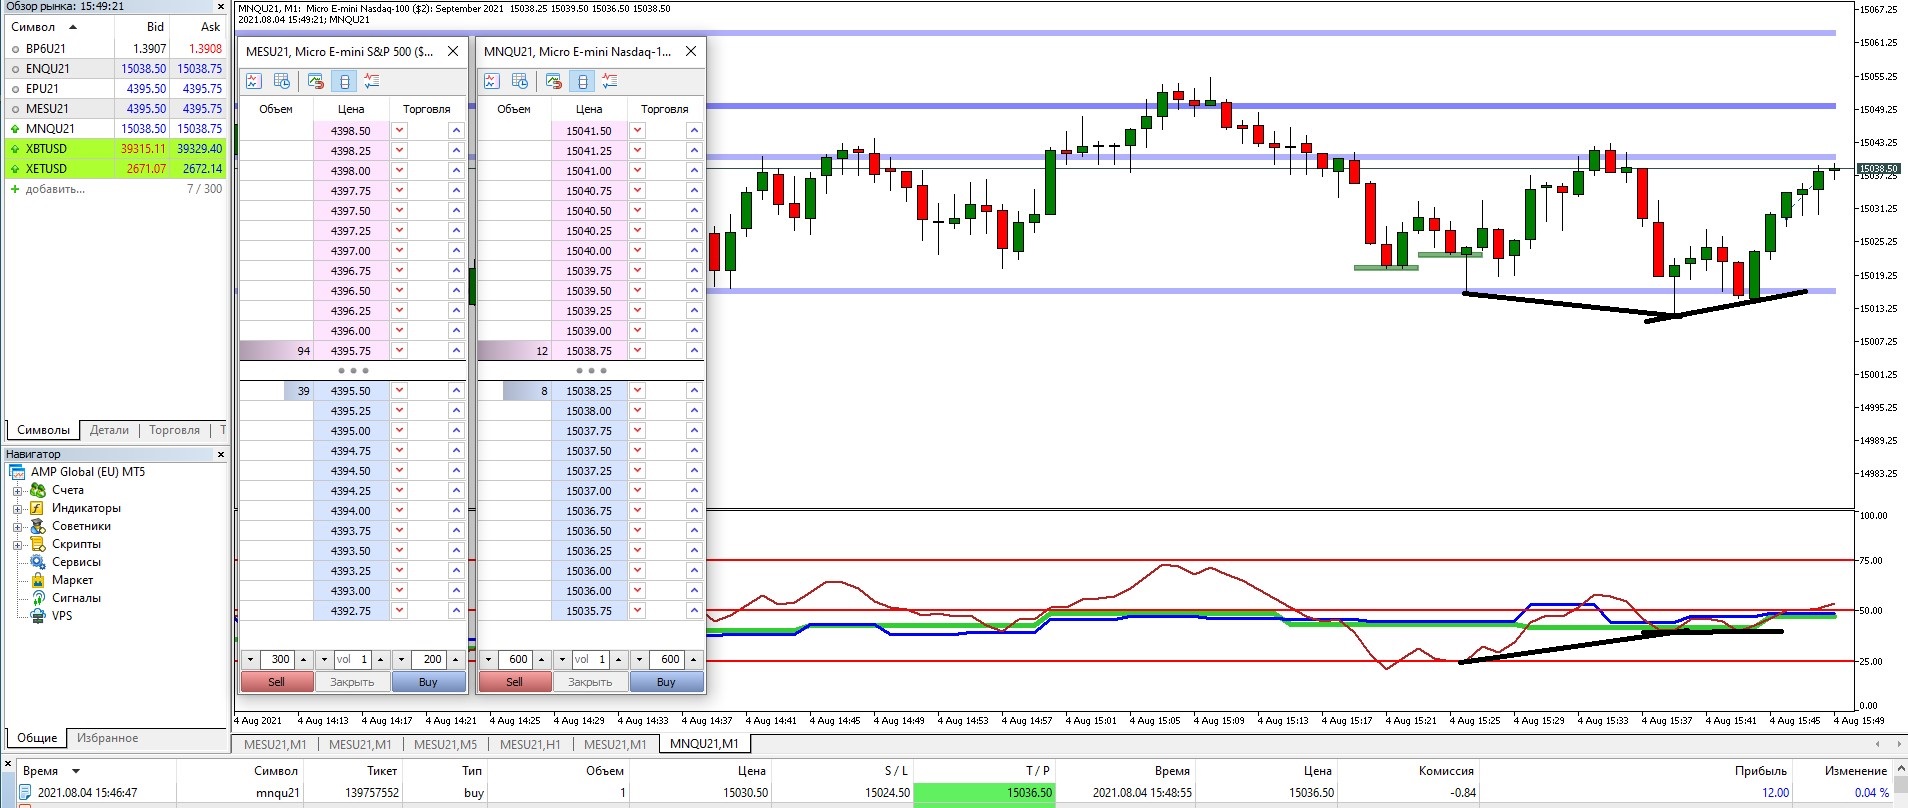Select Сервисы in the Navigator tree
This screenshot has width=1908, height=808.
click(x=76, y=562)
